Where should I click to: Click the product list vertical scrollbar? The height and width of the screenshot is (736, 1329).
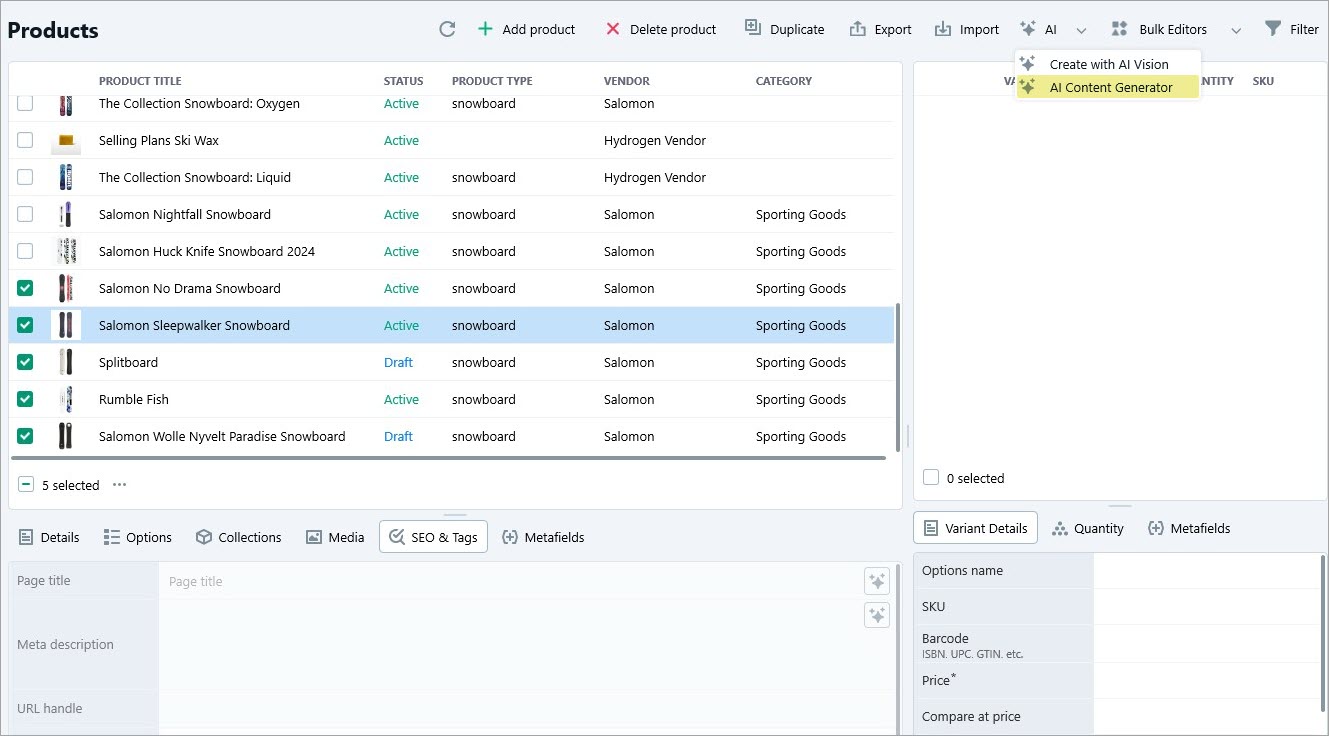(897, 378)
